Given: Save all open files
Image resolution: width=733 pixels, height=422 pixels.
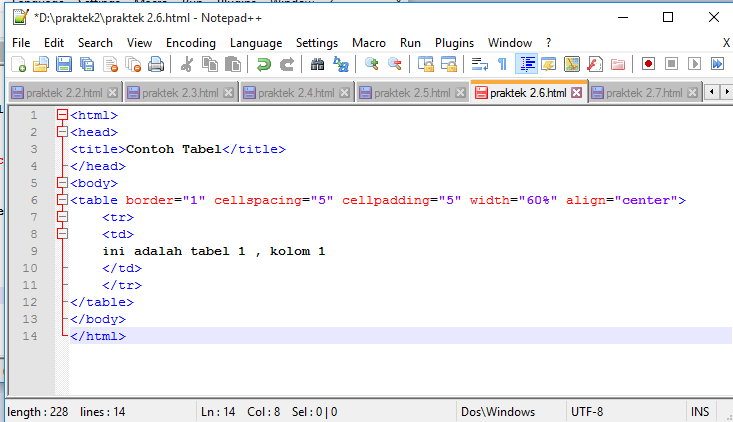Looking at the screenshot, I should pos(87,64).
